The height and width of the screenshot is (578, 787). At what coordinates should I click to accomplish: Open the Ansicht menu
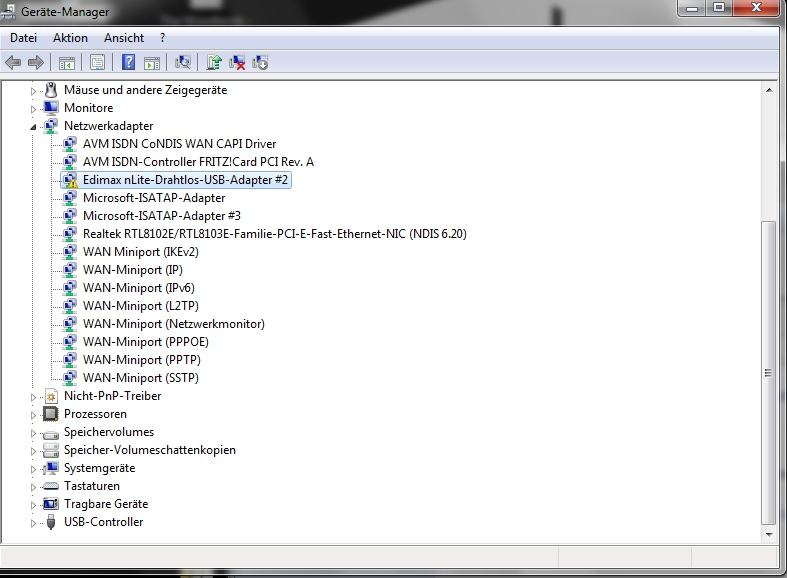(x=124, y=38)
